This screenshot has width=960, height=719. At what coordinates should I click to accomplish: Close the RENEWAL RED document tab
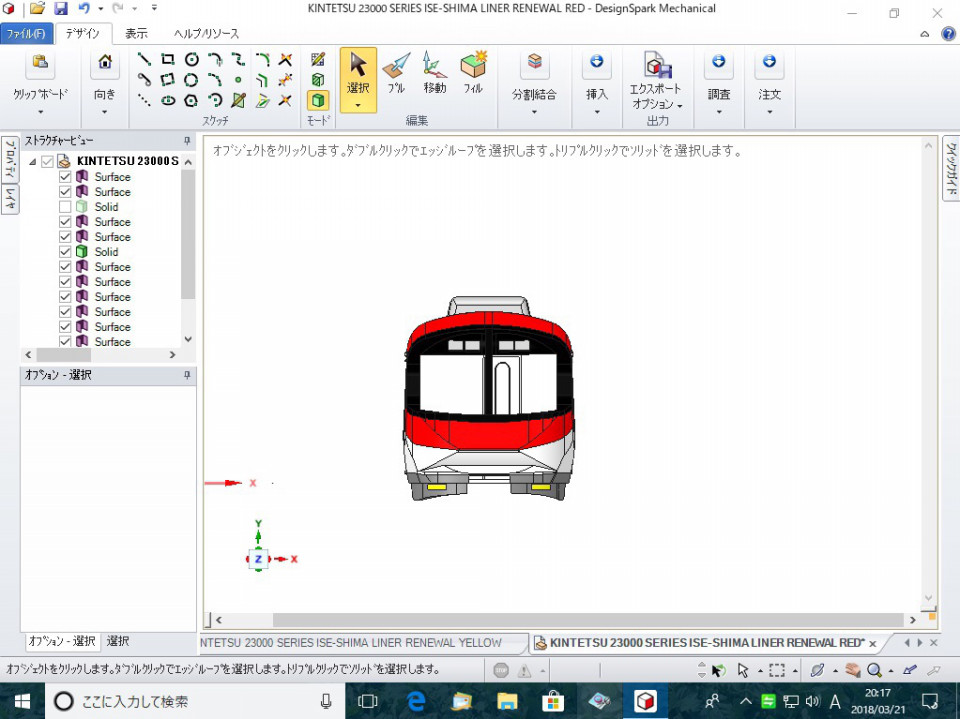tap(872, 643)
